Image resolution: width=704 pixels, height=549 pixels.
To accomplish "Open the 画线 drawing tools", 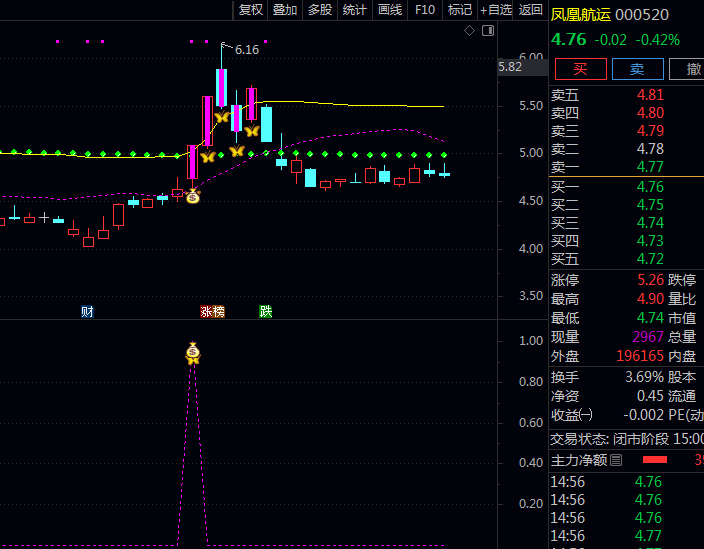I will [x=389, y=10].
